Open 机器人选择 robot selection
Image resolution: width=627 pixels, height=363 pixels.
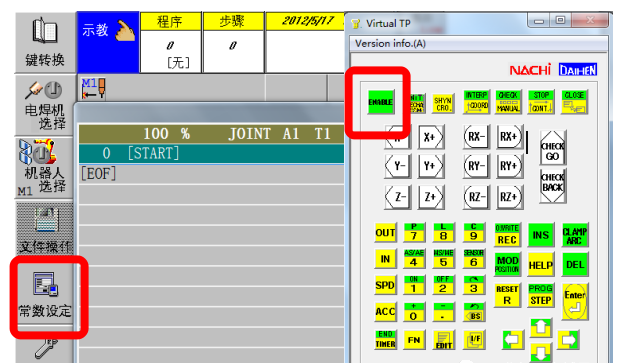[x=45, y=167]
